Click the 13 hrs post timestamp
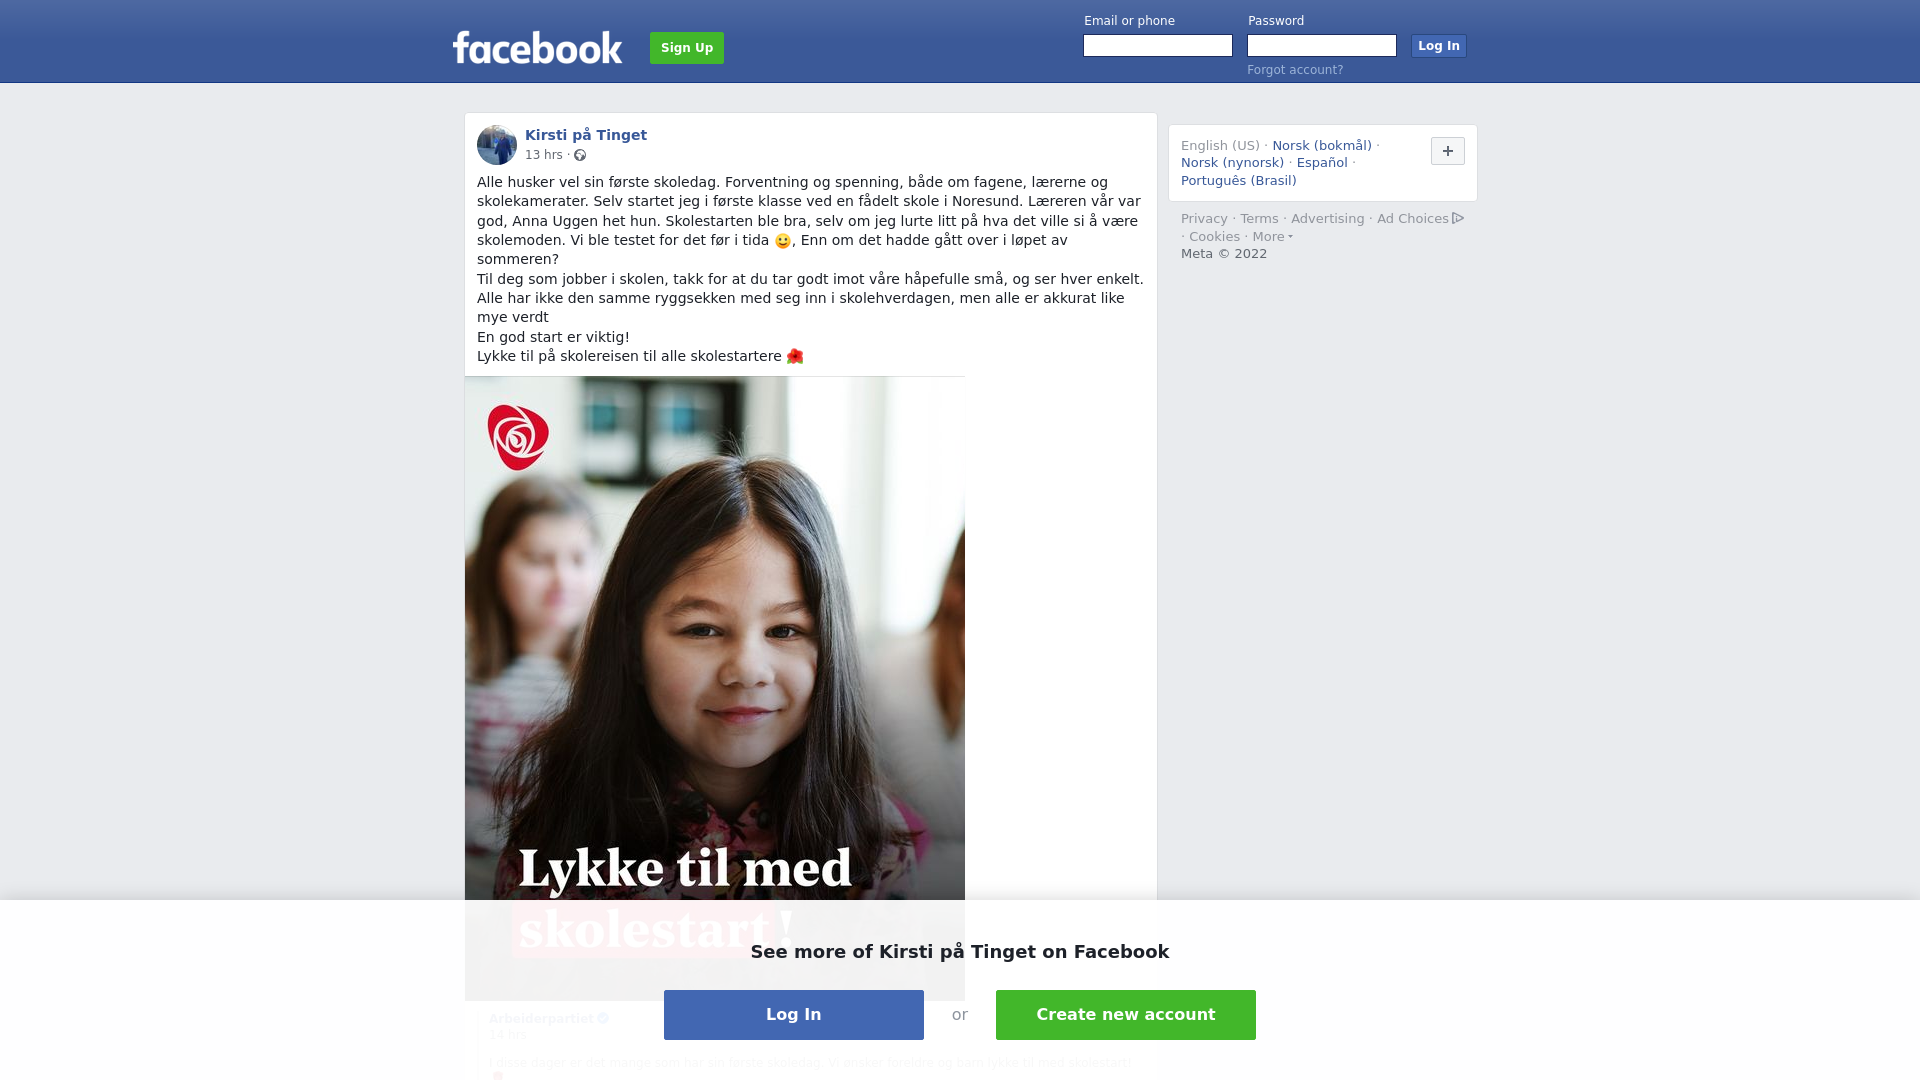 (x=544, y=155)
